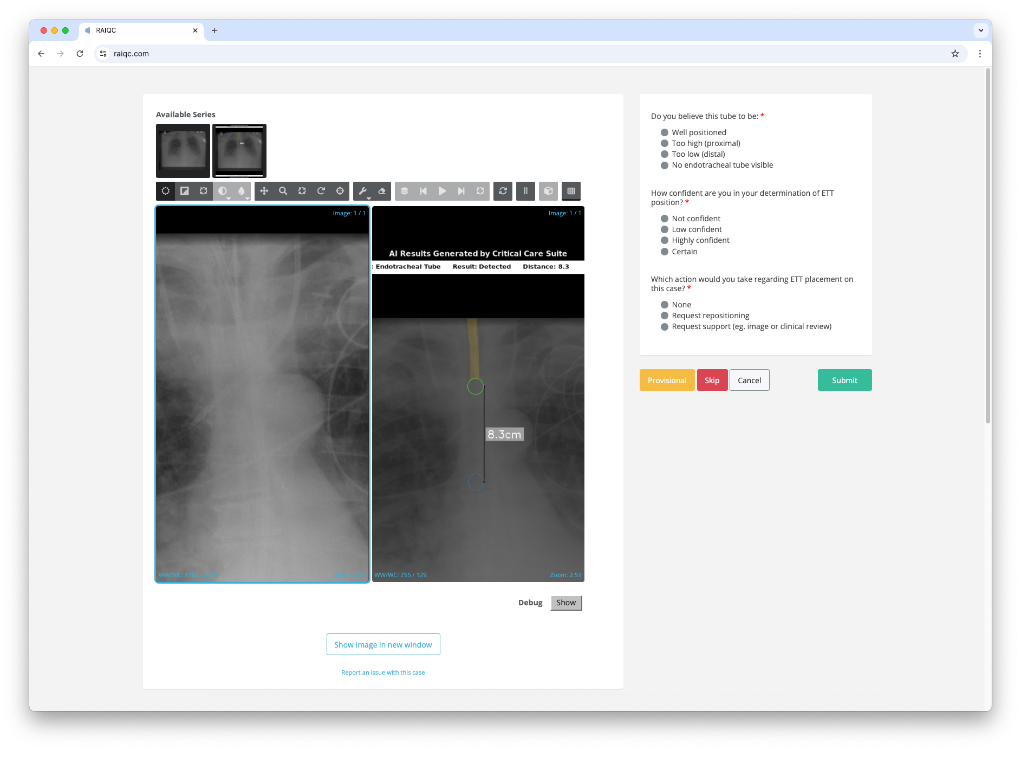1024x768 pixels.
Task: Click the eraser tool icon
Action: [x=381, y=190]
